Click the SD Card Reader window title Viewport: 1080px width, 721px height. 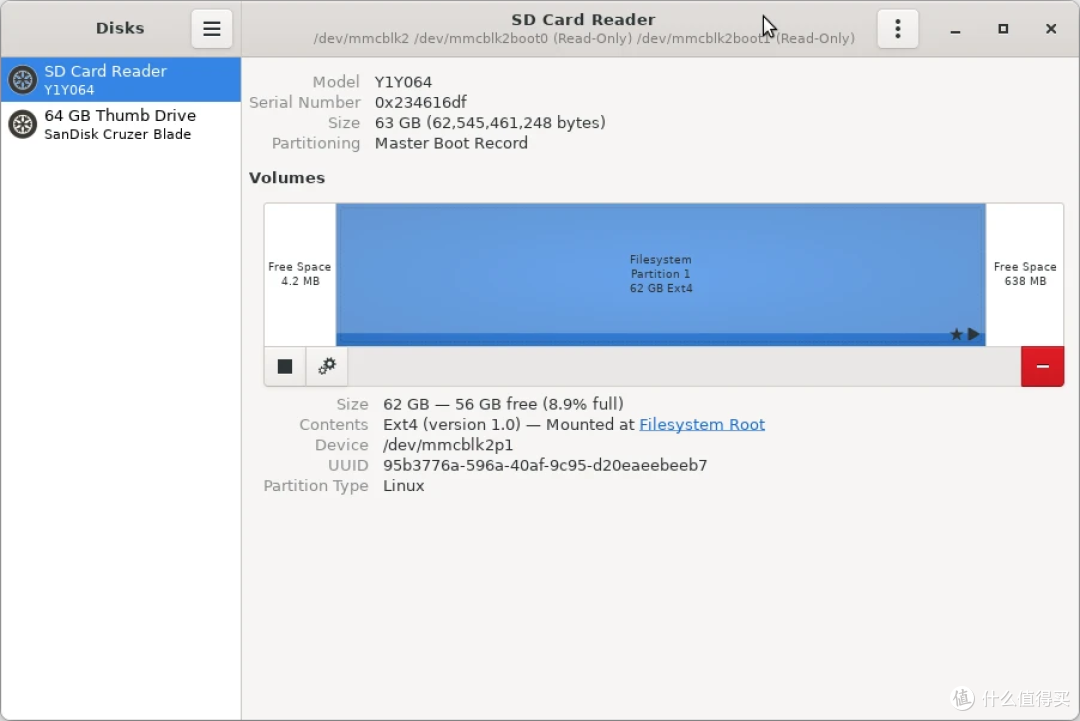tap(583, 19)
